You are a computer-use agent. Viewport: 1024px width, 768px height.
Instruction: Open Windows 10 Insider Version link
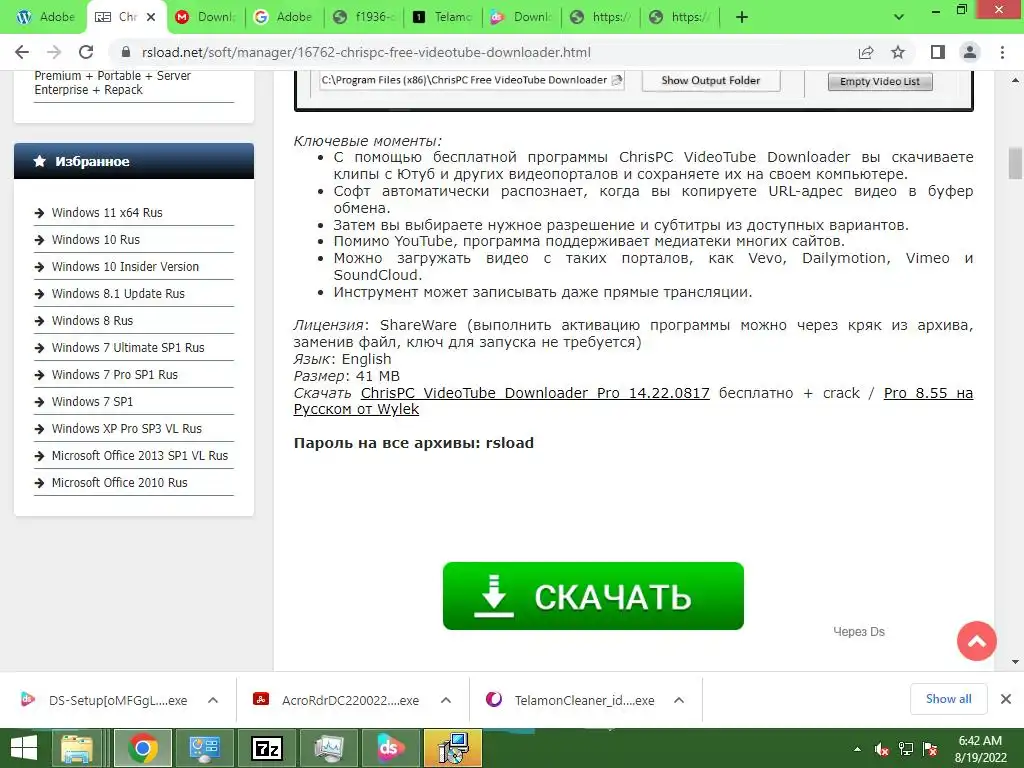coord(125,266)
